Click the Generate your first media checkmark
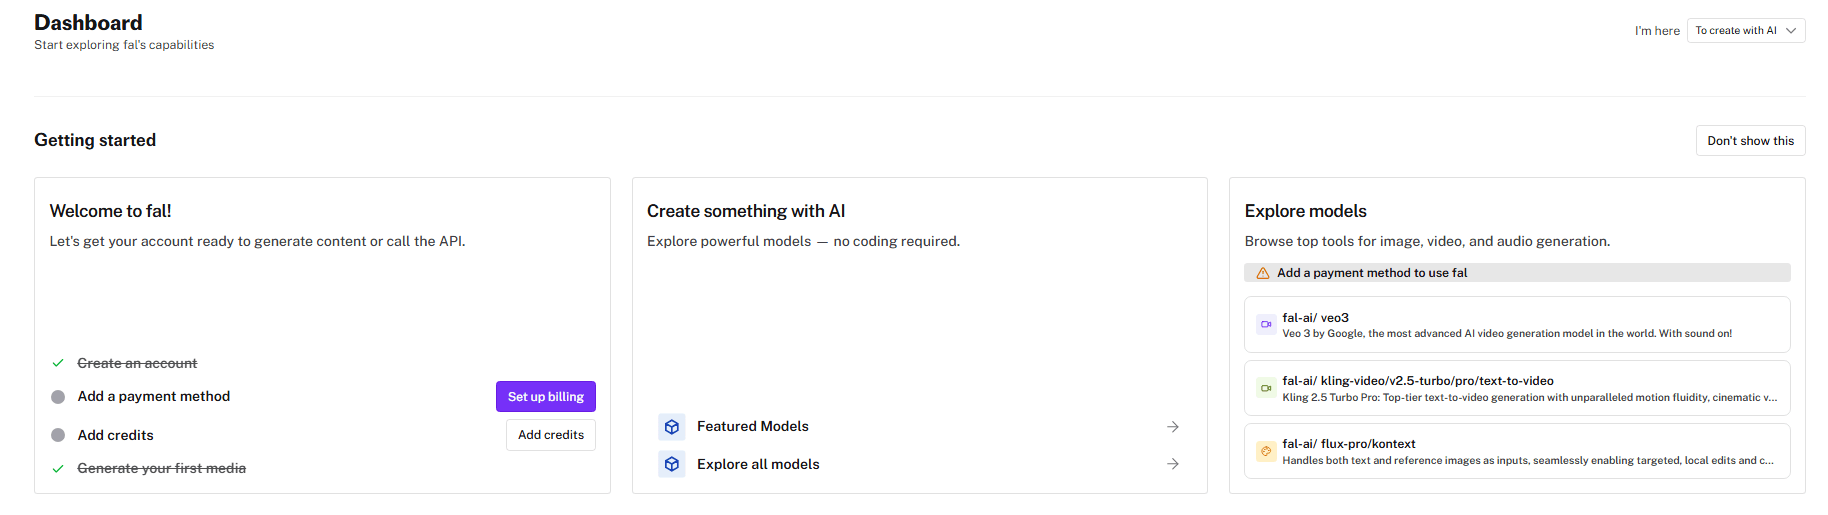This screenshot has height=515, width=1828. pos(58,468)
